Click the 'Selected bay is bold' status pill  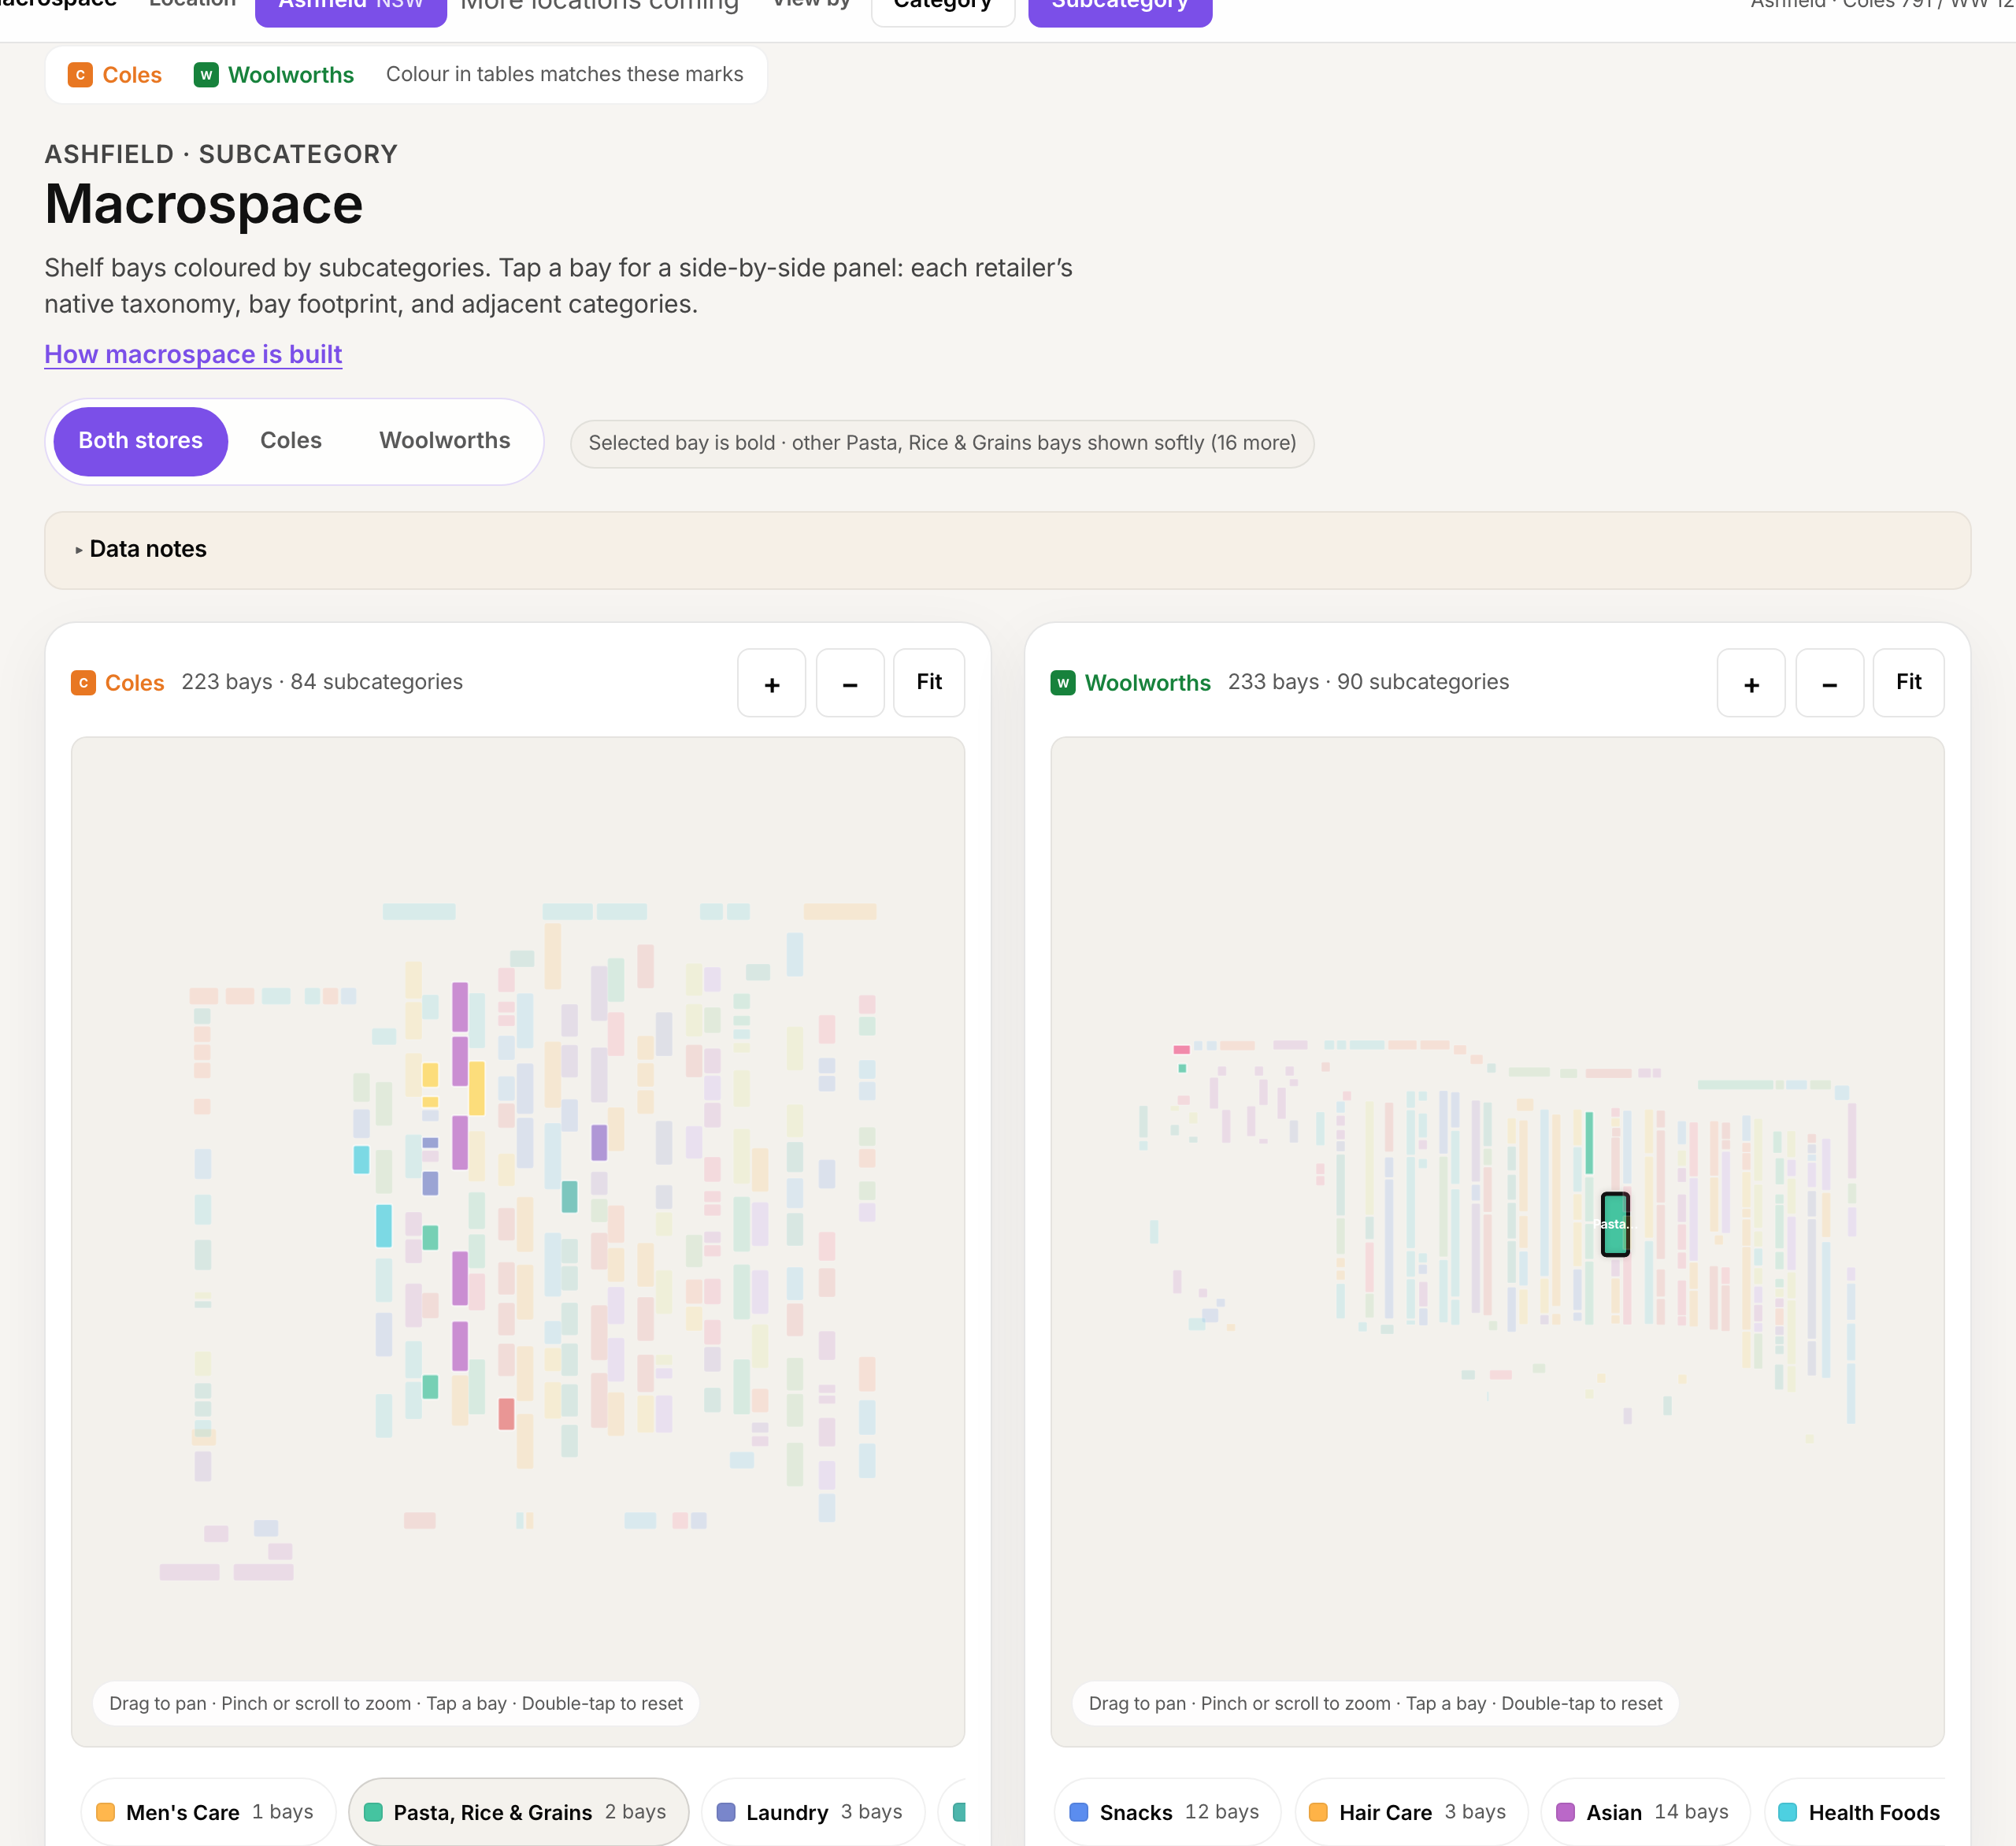point(942,443)
